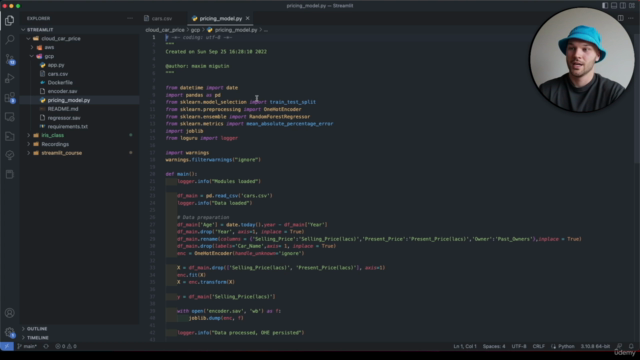
Task: Click the remote window indicator in status bar
Action: point(7,346)
